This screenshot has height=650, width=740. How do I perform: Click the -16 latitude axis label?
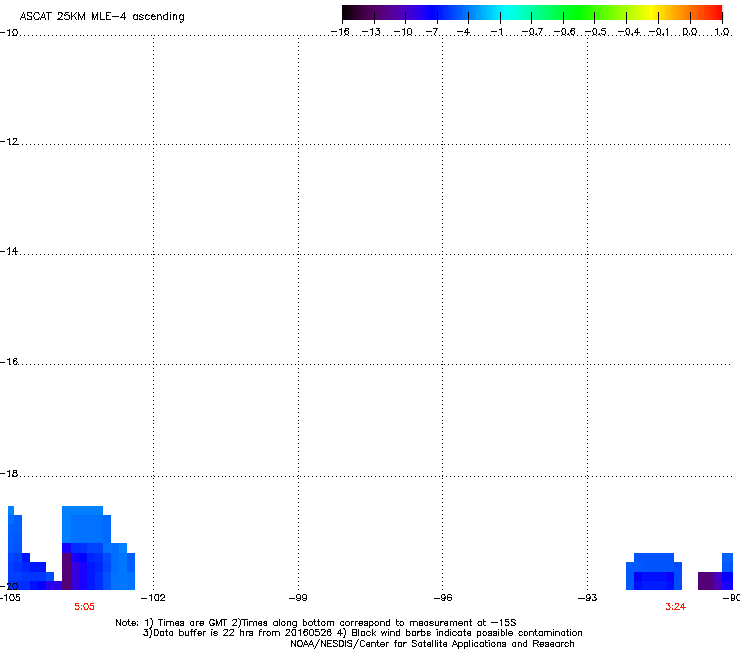point(9,362)
